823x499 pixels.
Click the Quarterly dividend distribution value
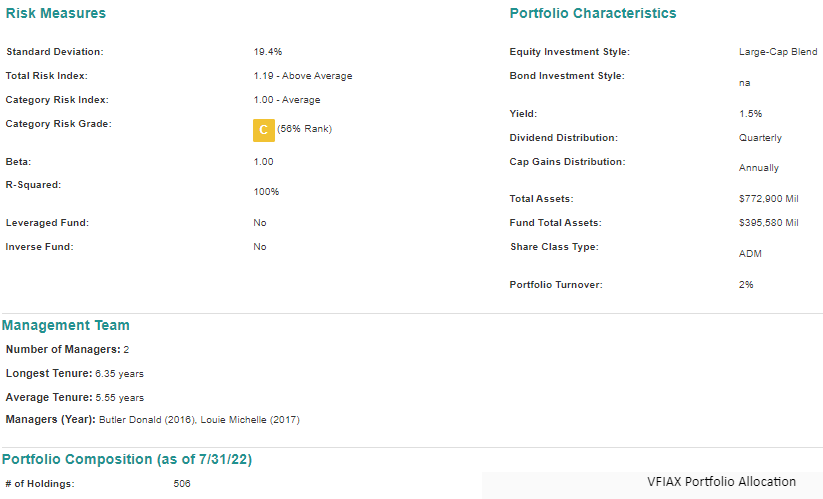pyautogui.click(x=760, y=138)
